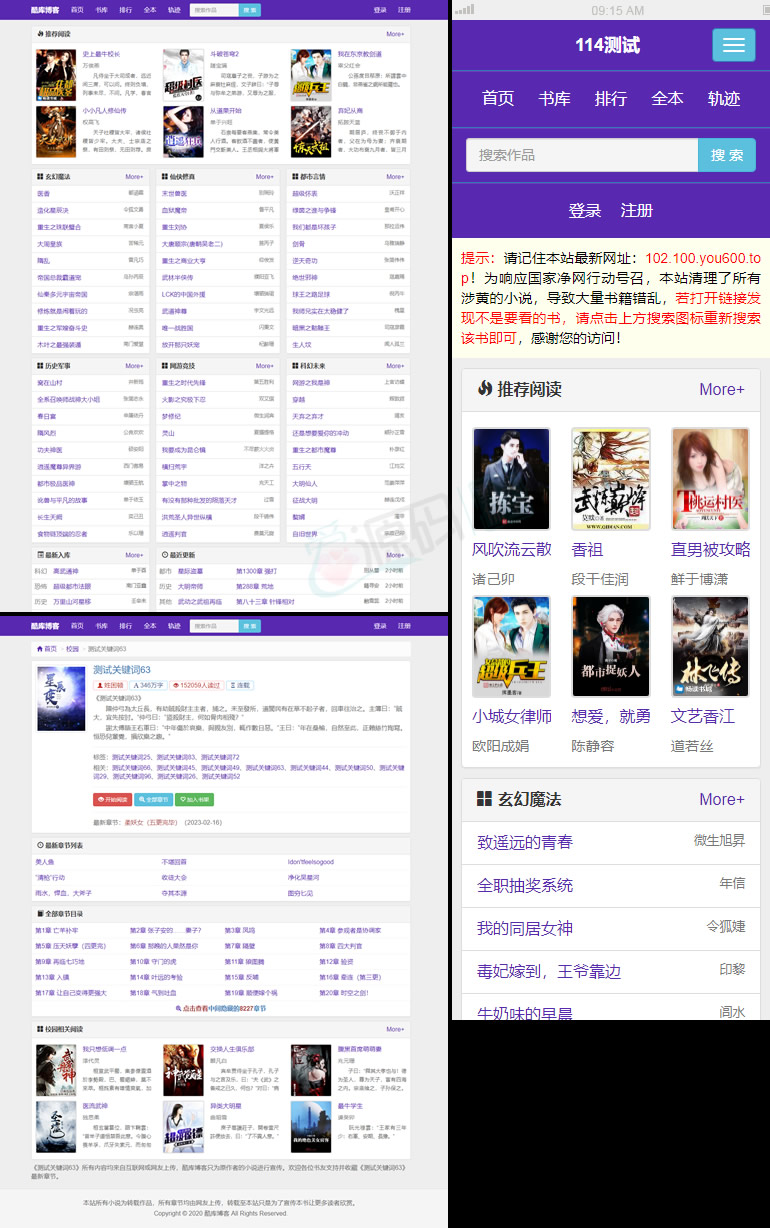This screenshot has width=770, height=1228.
Task: Click the flame icon next to mobile 推荐阅读
Action: pyautogui.click(x=484, y=389)
